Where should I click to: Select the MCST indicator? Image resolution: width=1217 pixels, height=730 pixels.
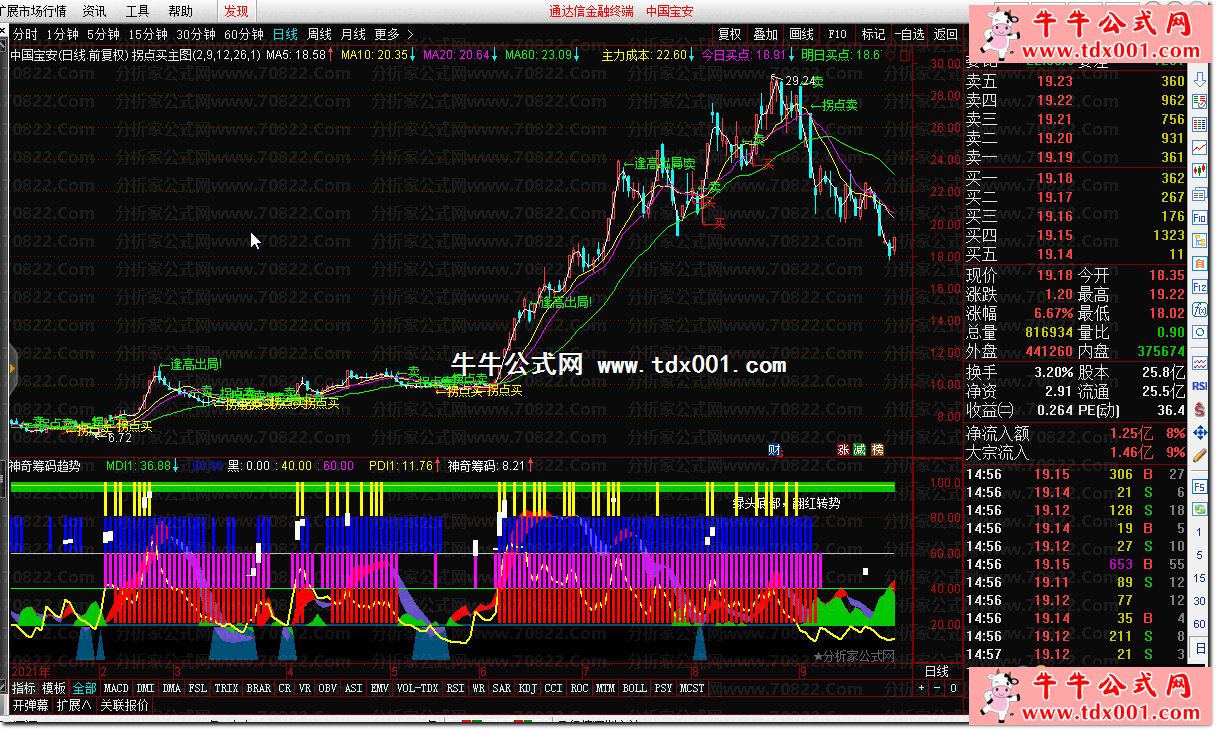(x=692, y=688)
